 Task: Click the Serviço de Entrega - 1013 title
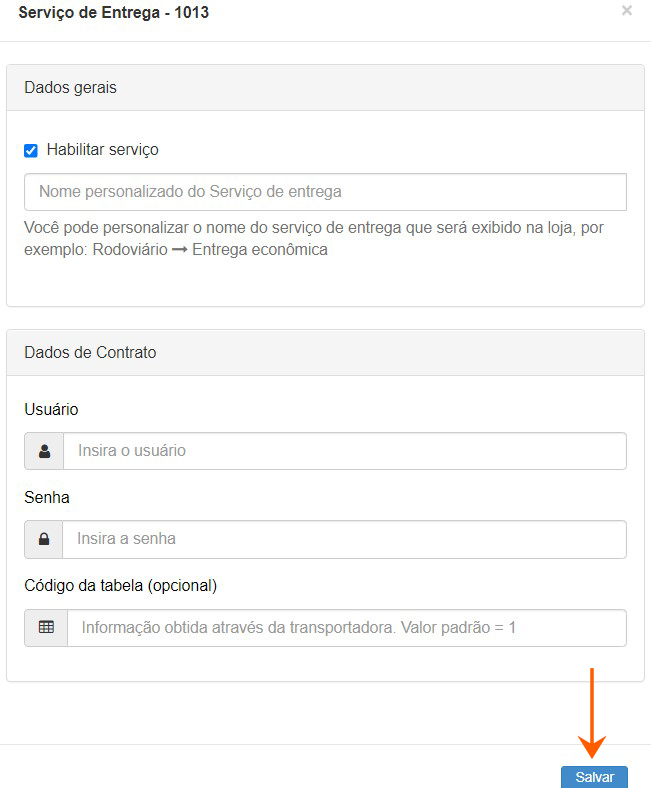(x=114, y=13)
